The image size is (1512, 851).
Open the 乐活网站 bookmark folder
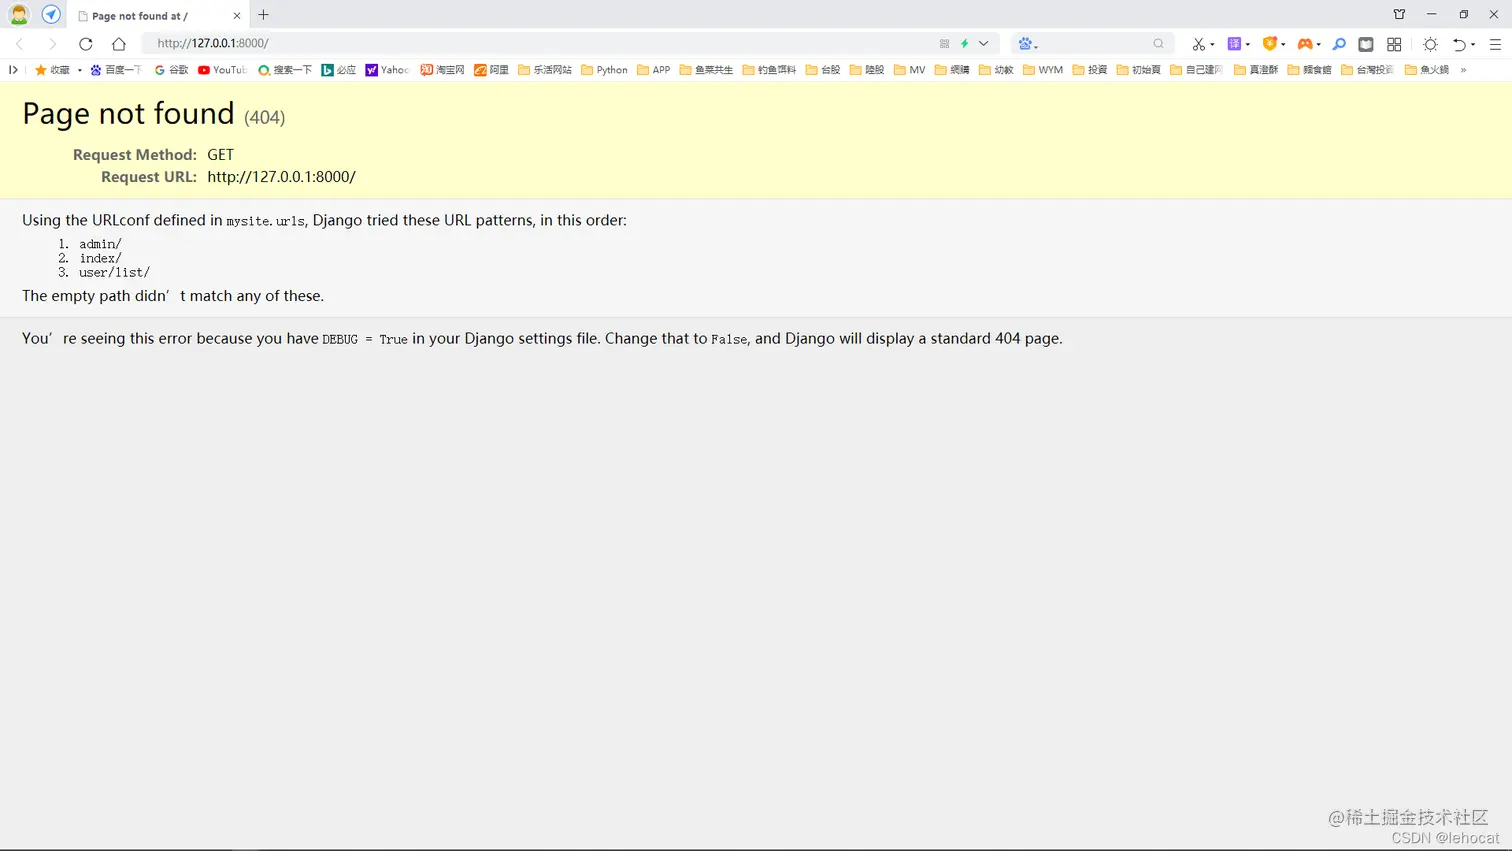coord(545,70)
